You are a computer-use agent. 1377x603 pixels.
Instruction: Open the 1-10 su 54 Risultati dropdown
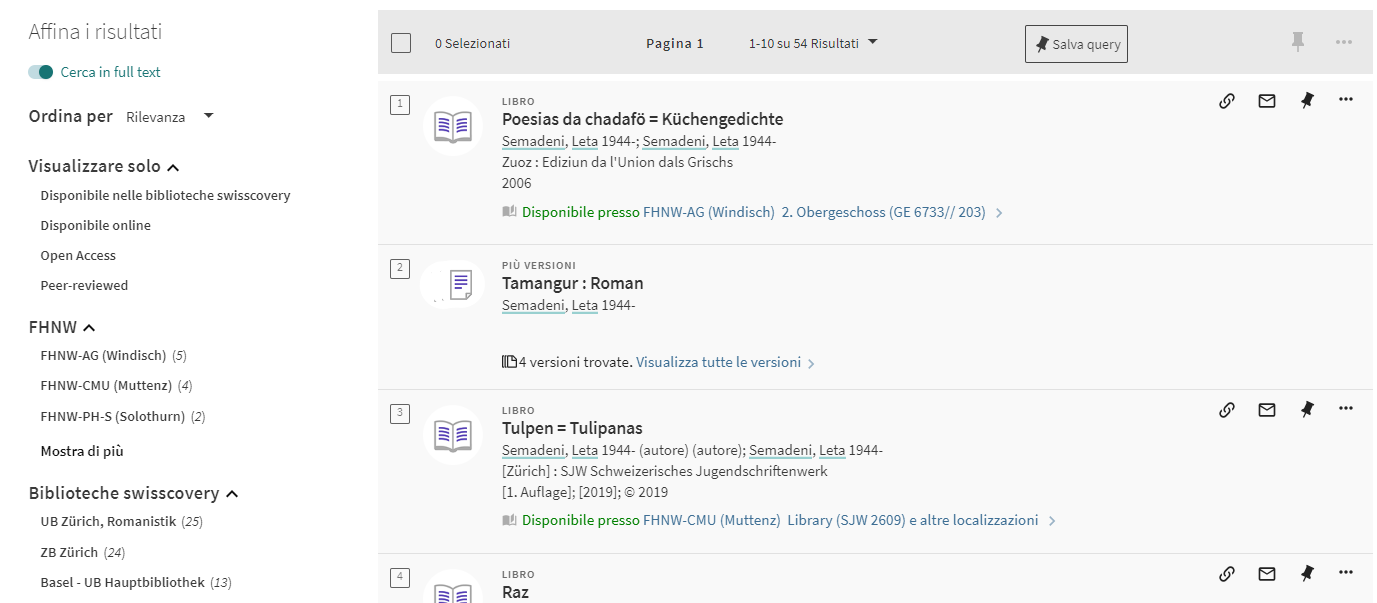coord(813,43)
